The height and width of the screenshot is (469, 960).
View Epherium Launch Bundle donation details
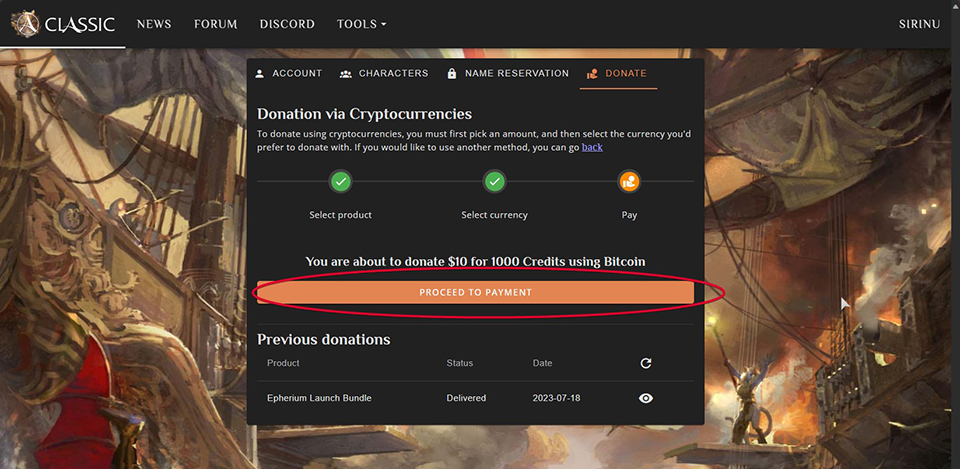(646, 398)
